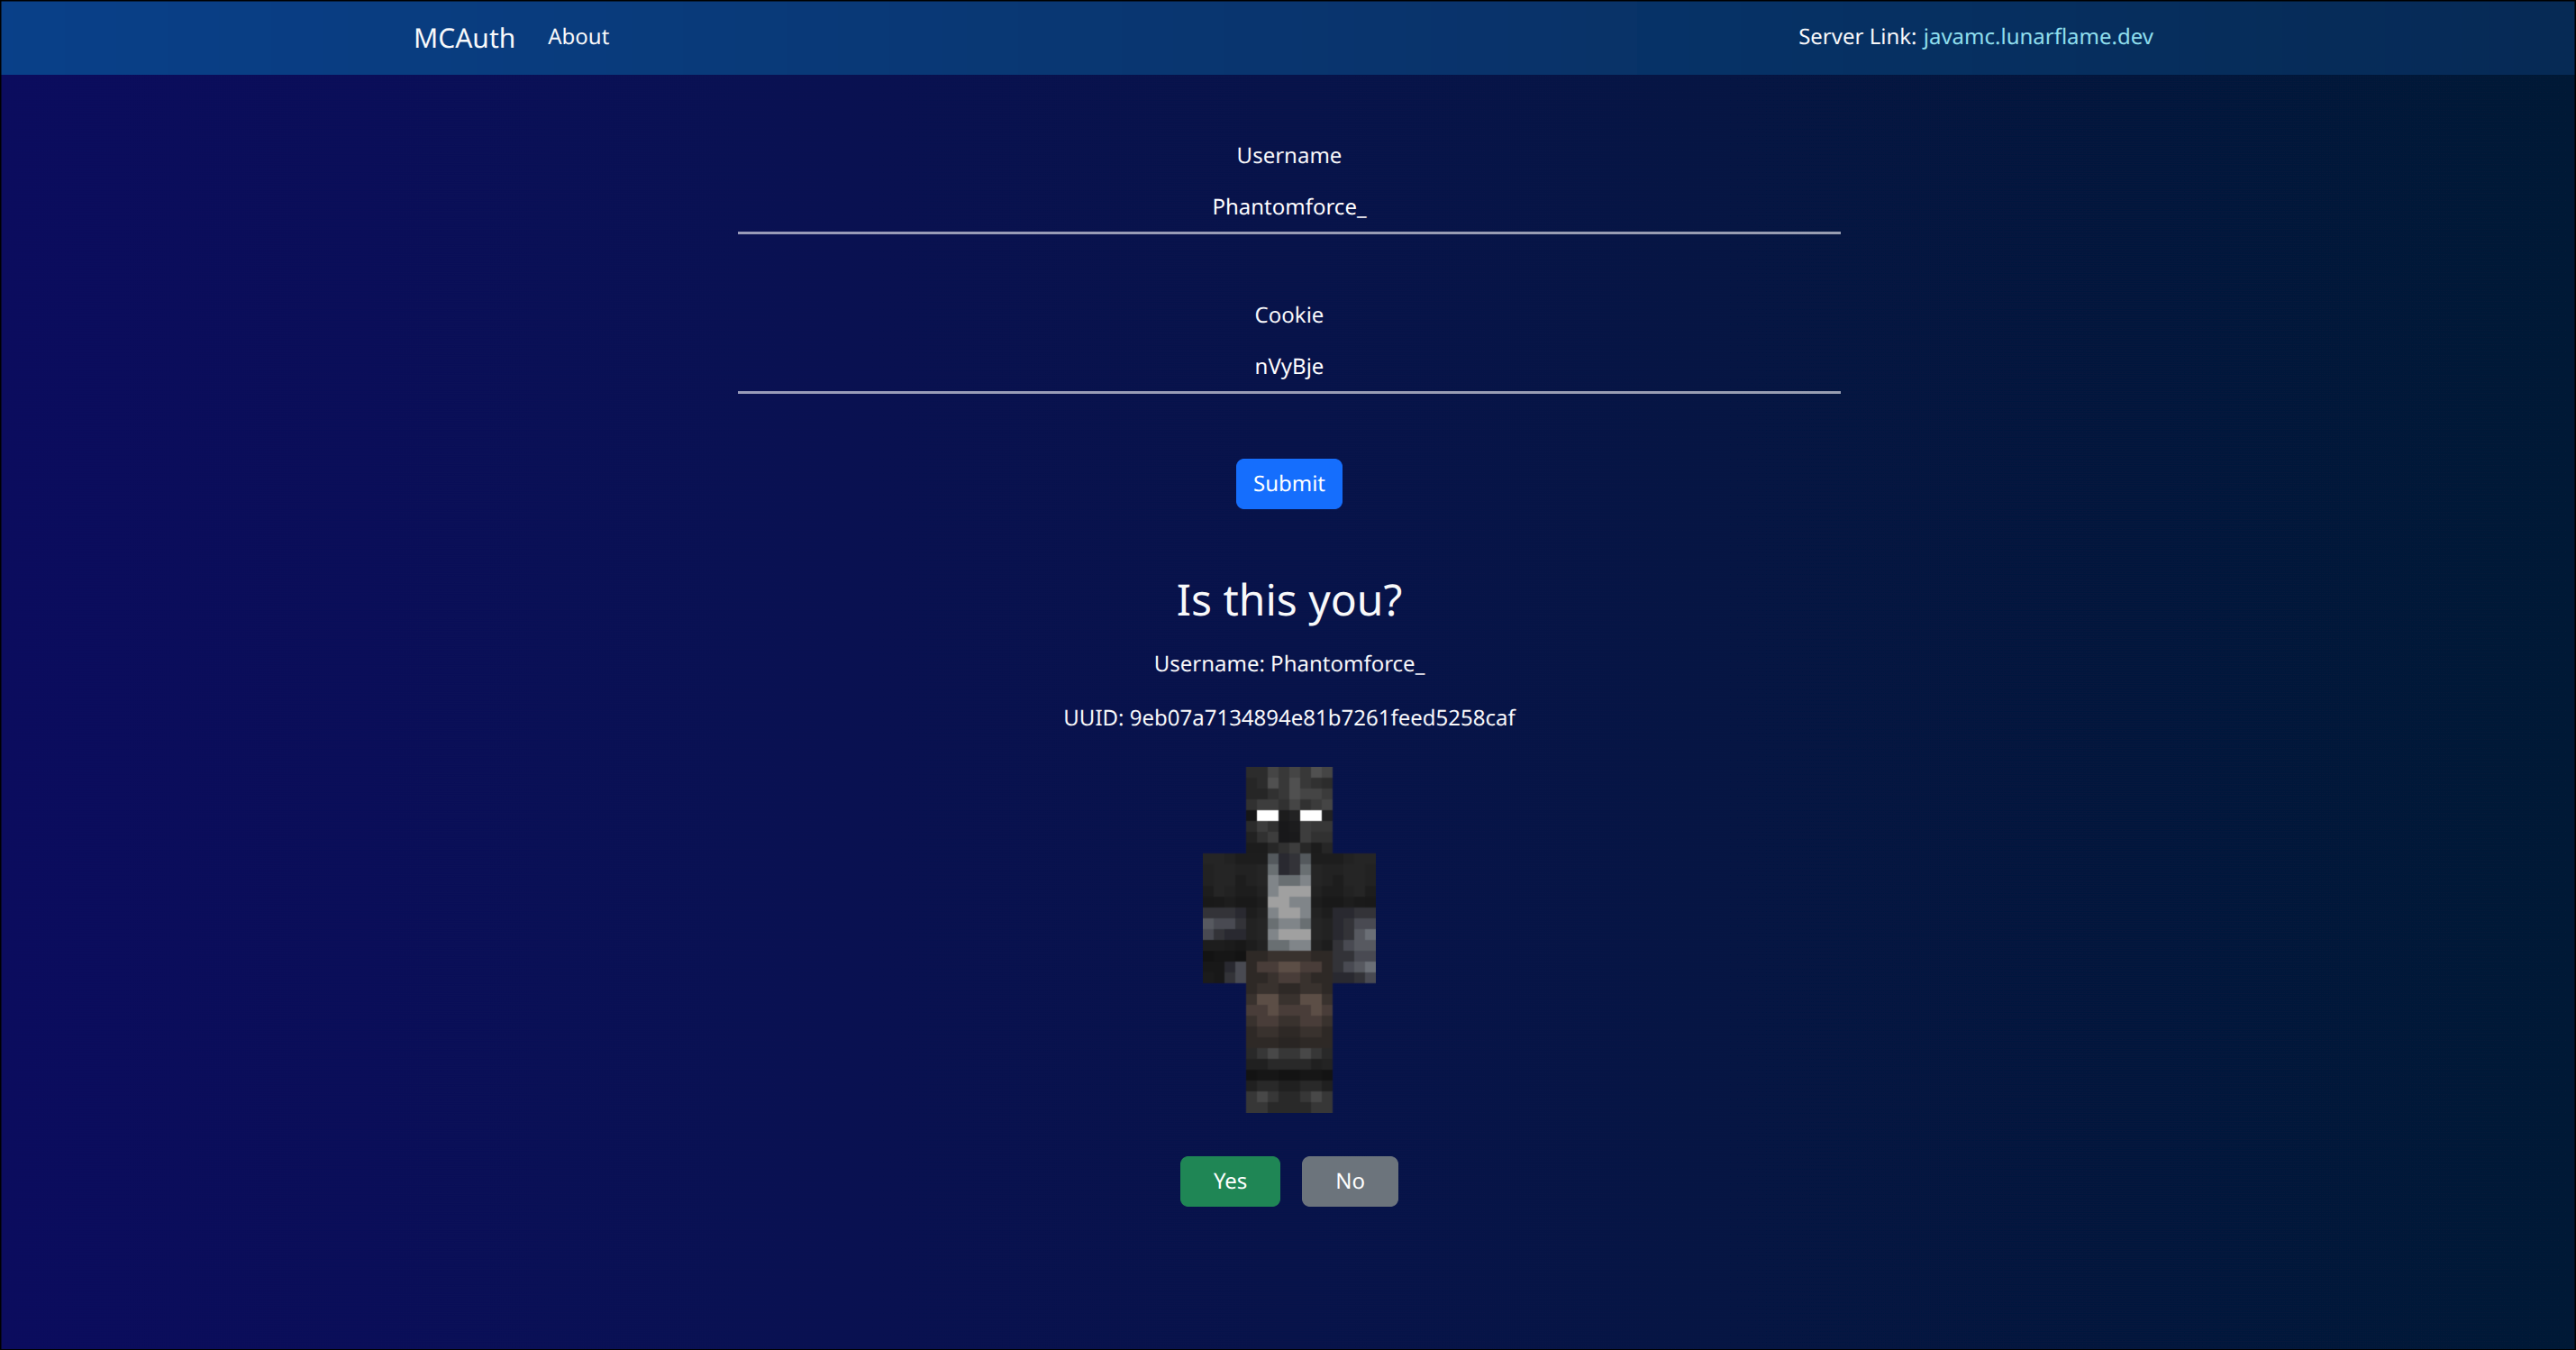Viewport: 2576px width, 1350px height.
Task: Click the 'Server Link:' label text
Action: point(1856,37)
